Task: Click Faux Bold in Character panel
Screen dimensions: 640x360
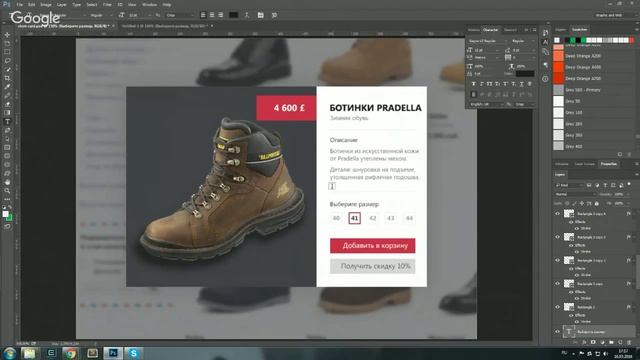Action: 473,84
